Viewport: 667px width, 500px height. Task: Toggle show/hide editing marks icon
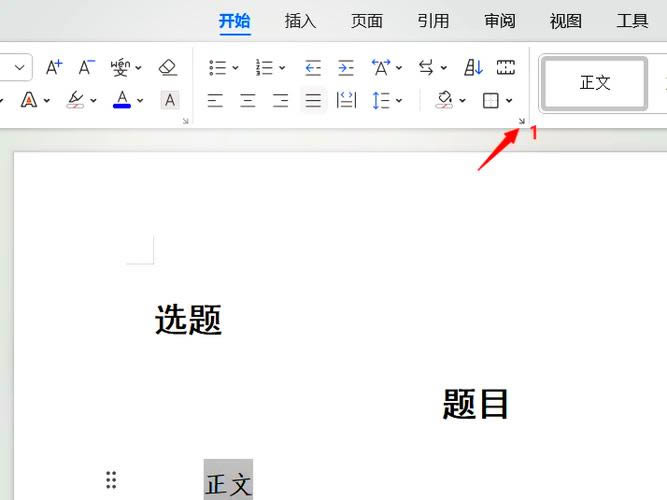tap(506, 67)
